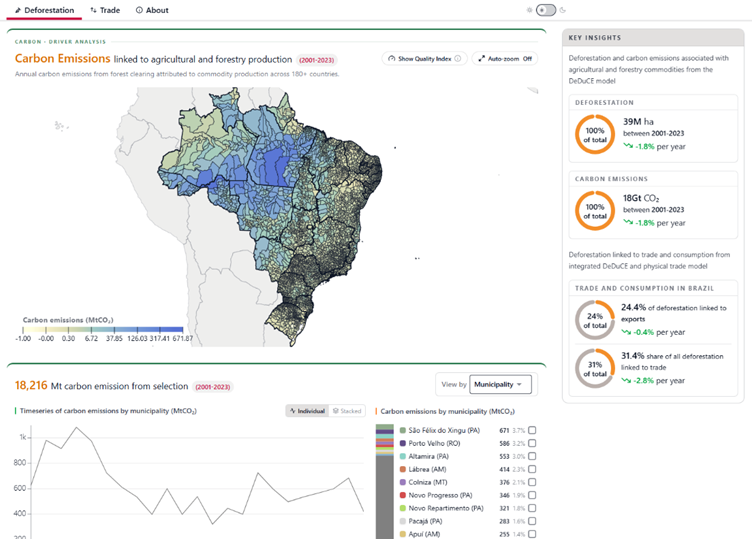Click the Individual line chart icon
752x539 pixels.
[x=293, y=411]
